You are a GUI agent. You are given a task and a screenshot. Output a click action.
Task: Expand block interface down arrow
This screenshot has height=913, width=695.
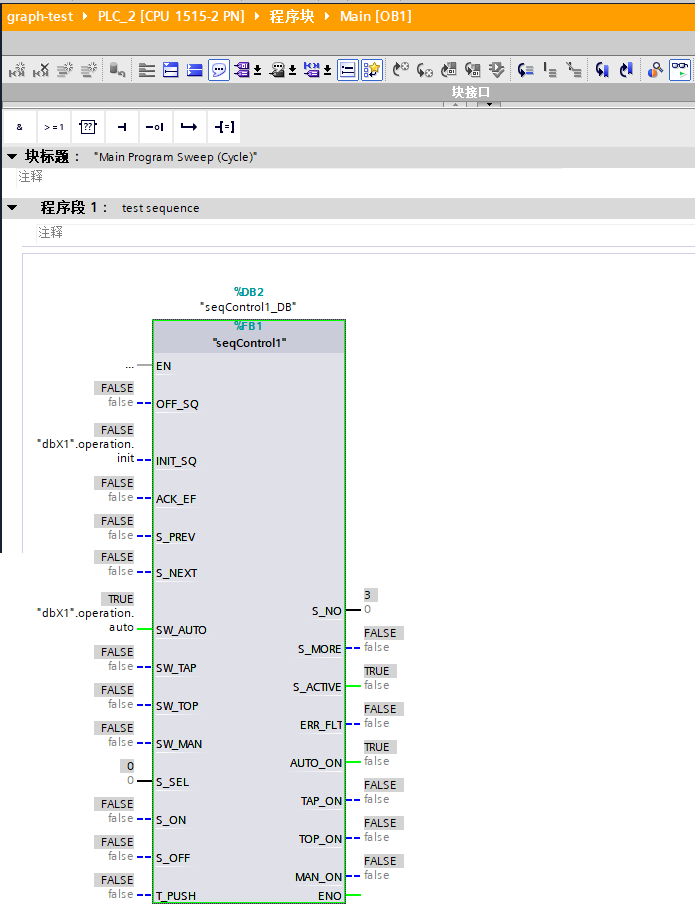click(489, 105)
